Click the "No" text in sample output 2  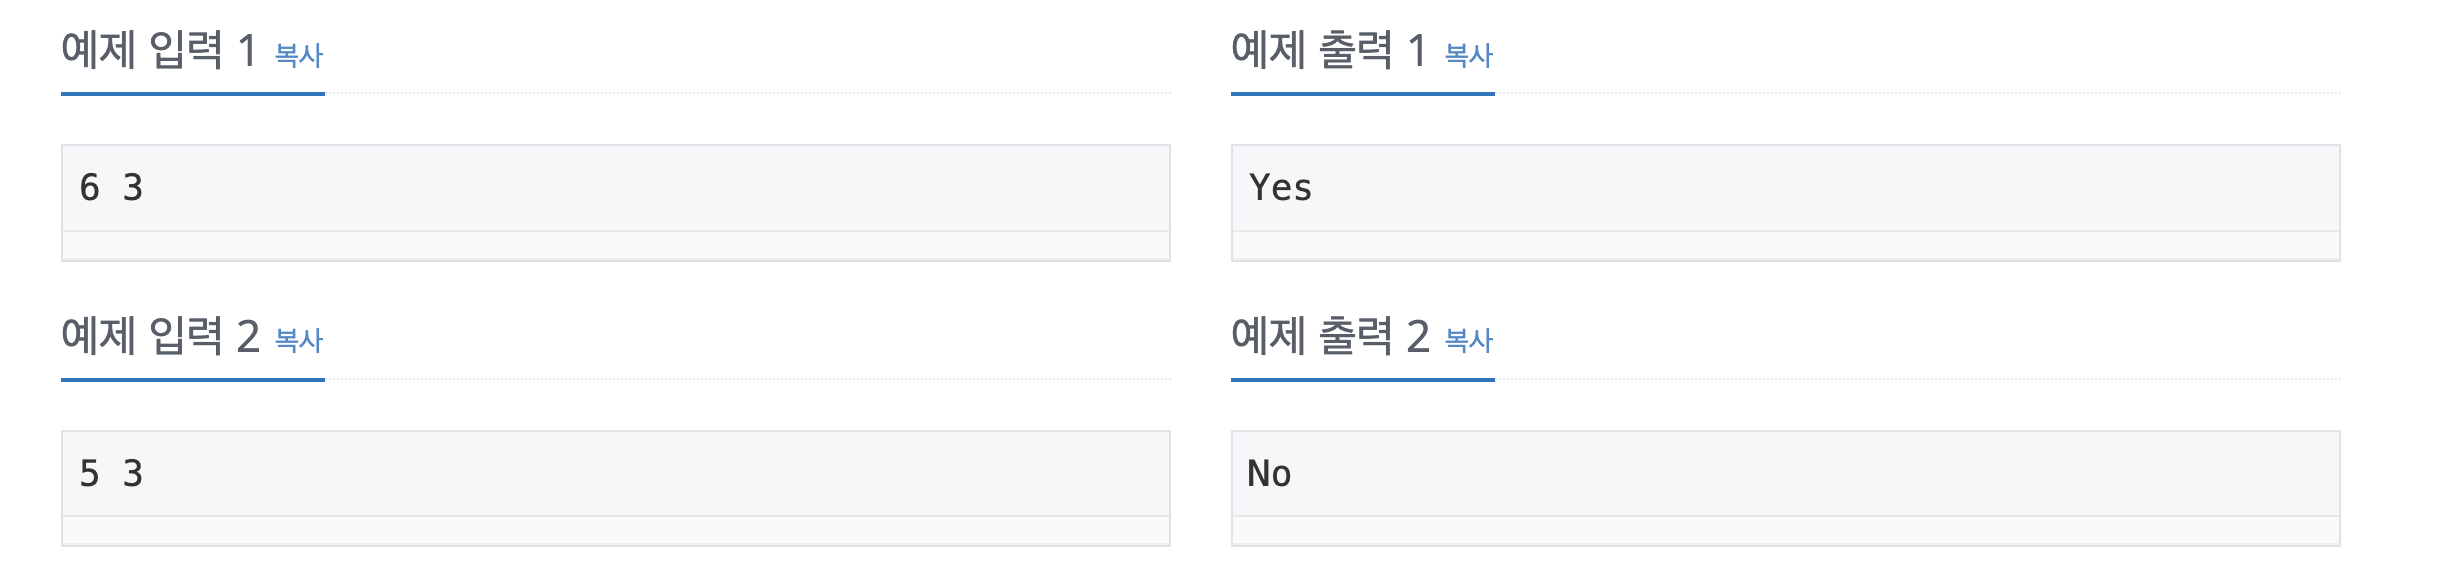[1269, 474]
